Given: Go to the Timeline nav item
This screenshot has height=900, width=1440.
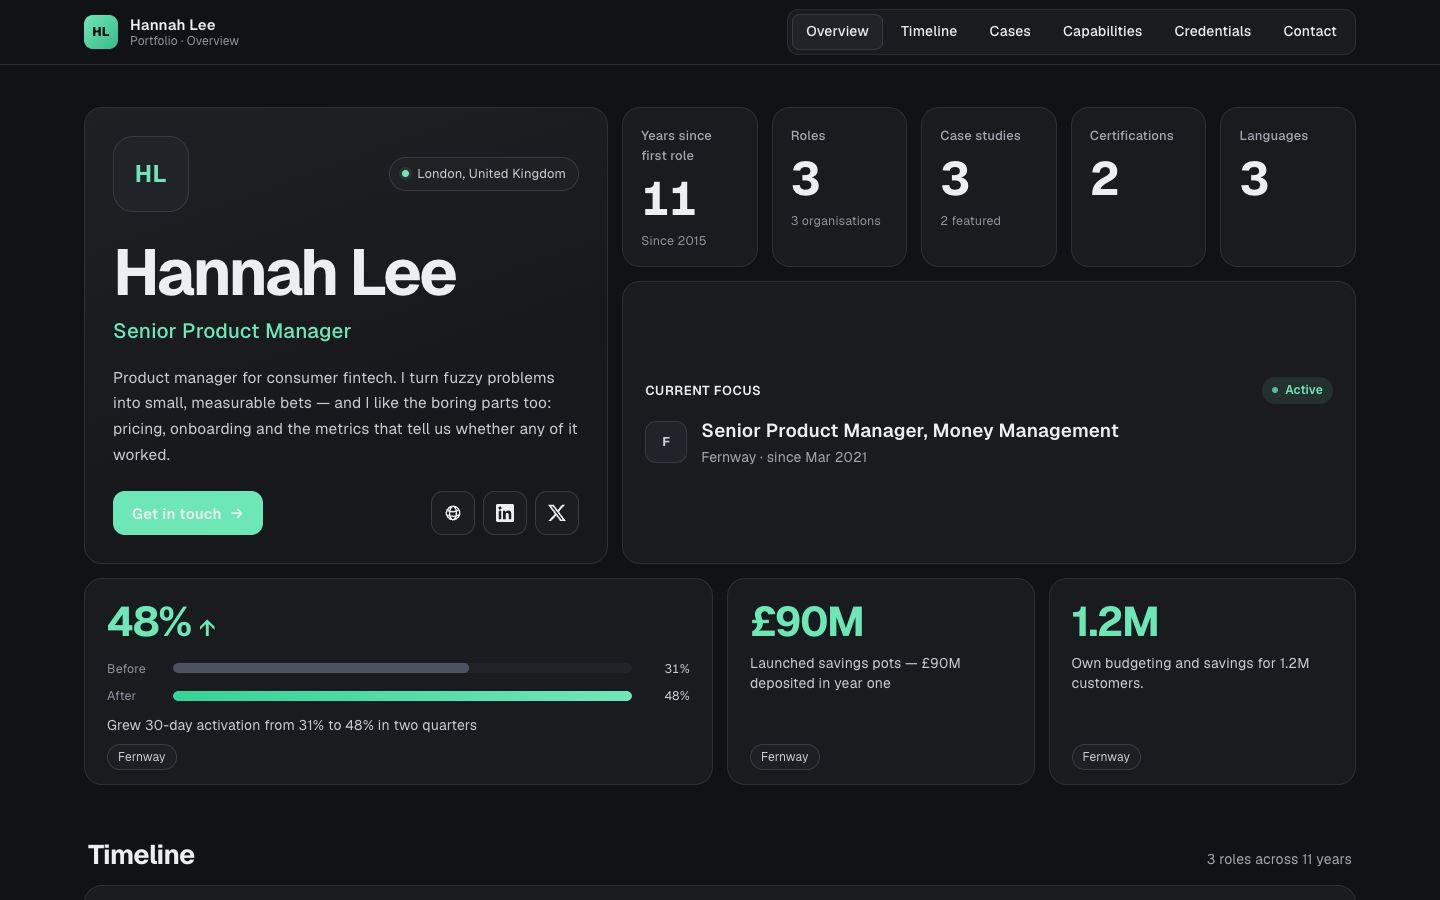Looking at the screenshot, I should (x=929, y=32).
